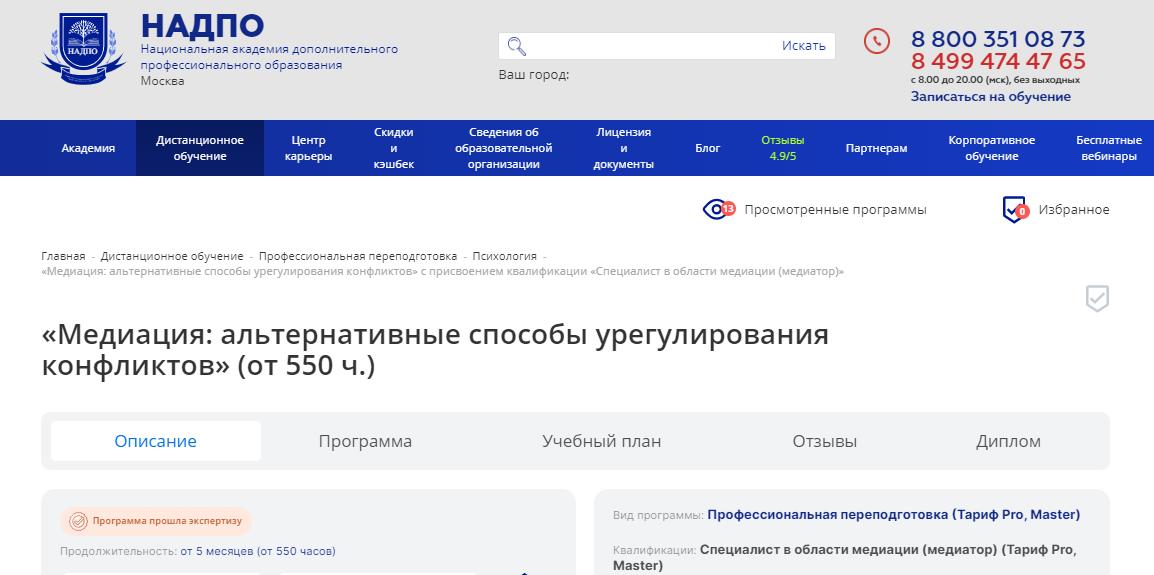
Task: Open Сведения об образовательной организации menu
Action: [x=503, y=148]
